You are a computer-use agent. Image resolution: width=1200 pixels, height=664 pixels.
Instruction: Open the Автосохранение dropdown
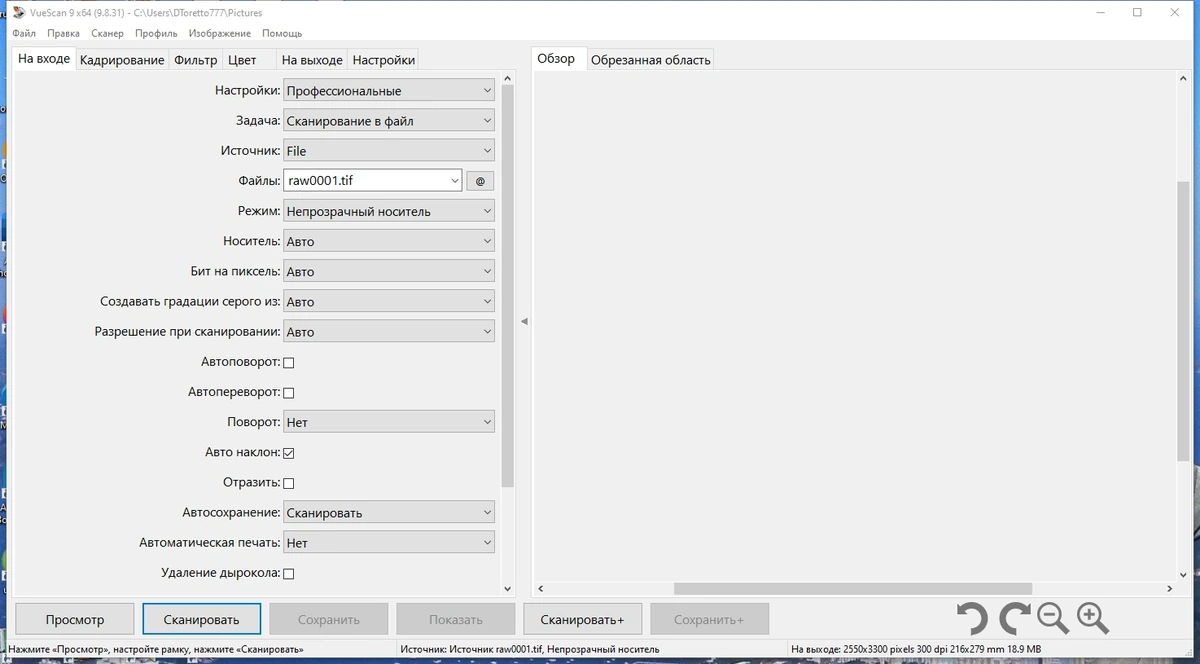click(389, 512)
